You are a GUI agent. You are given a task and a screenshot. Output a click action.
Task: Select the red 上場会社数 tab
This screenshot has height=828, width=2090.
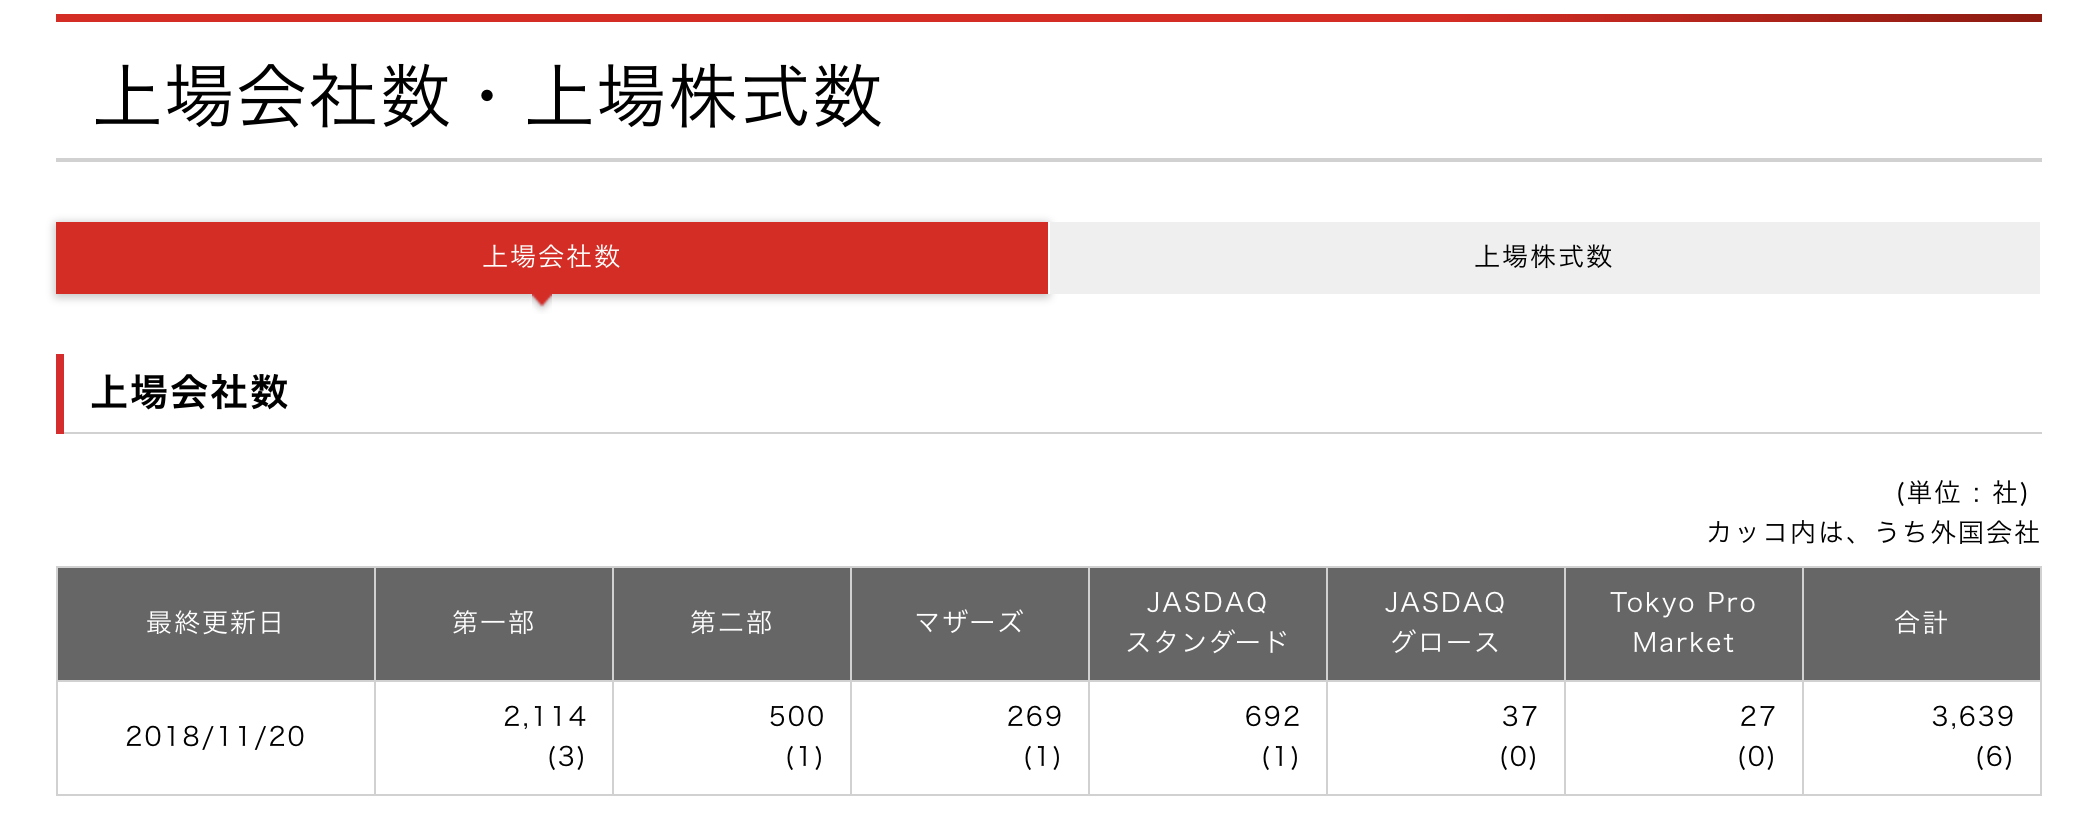[552, 257]
